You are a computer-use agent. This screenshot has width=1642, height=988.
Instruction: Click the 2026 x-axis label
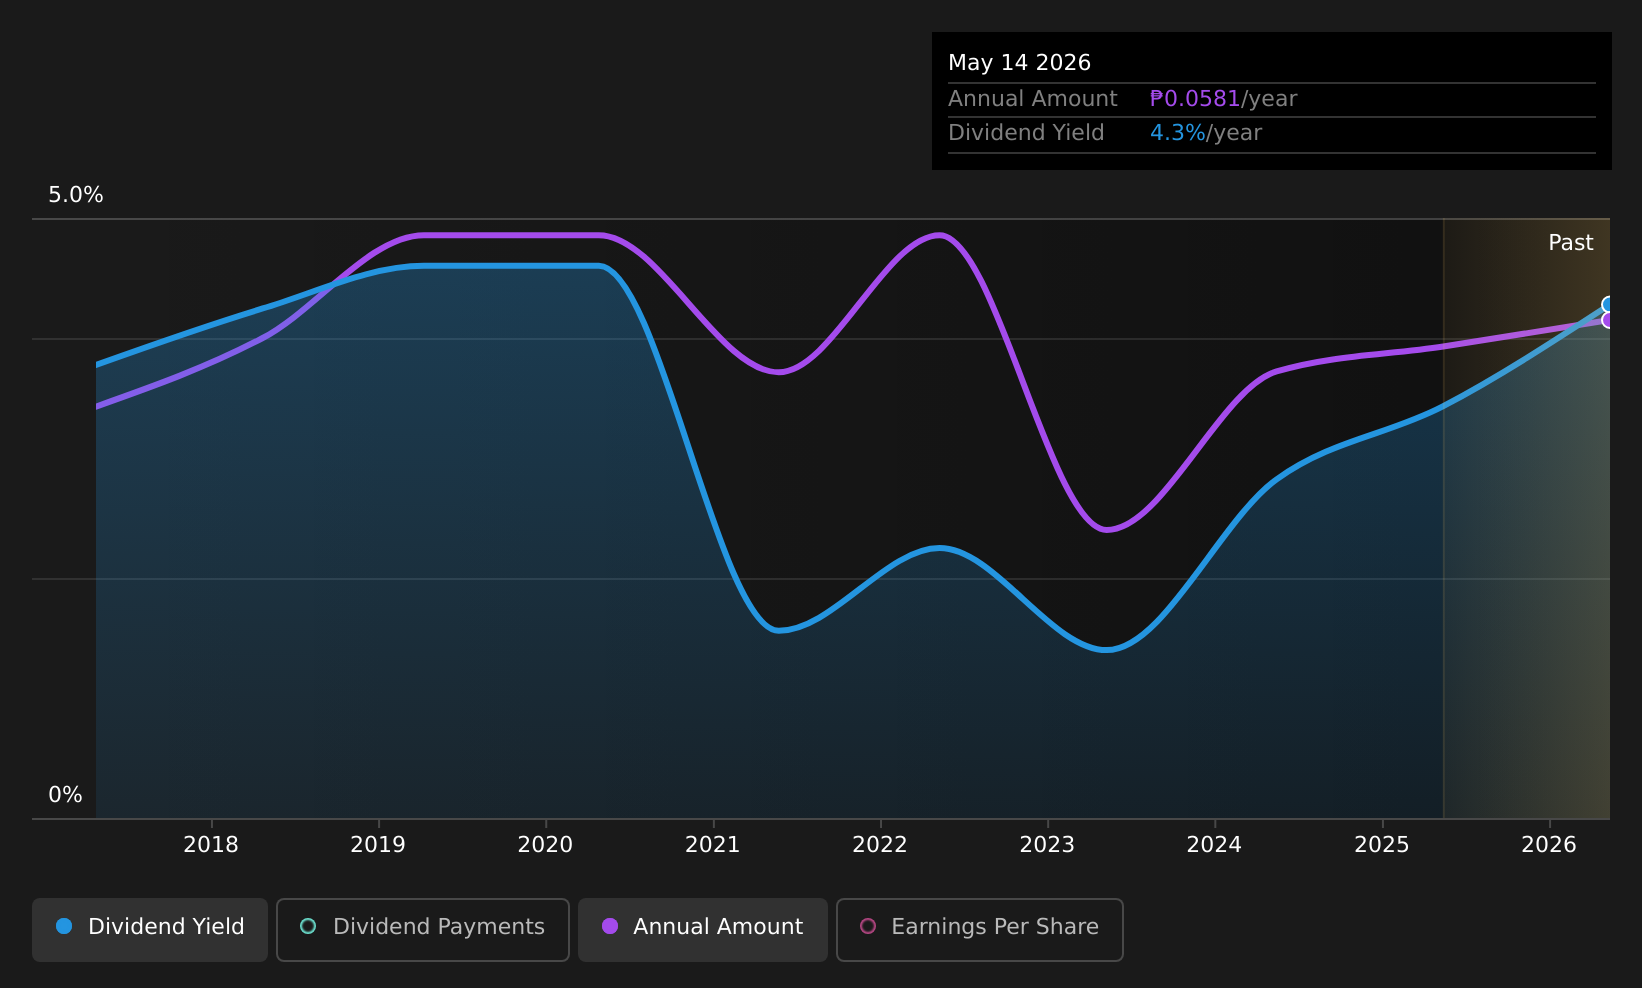tap(1549, 845)
